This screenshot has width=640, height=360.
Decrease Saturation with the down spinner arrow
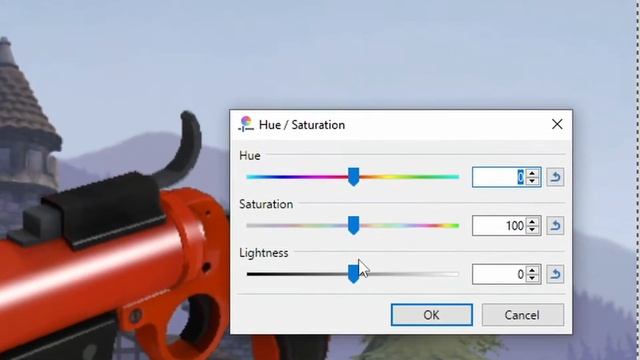pos(532,230)
